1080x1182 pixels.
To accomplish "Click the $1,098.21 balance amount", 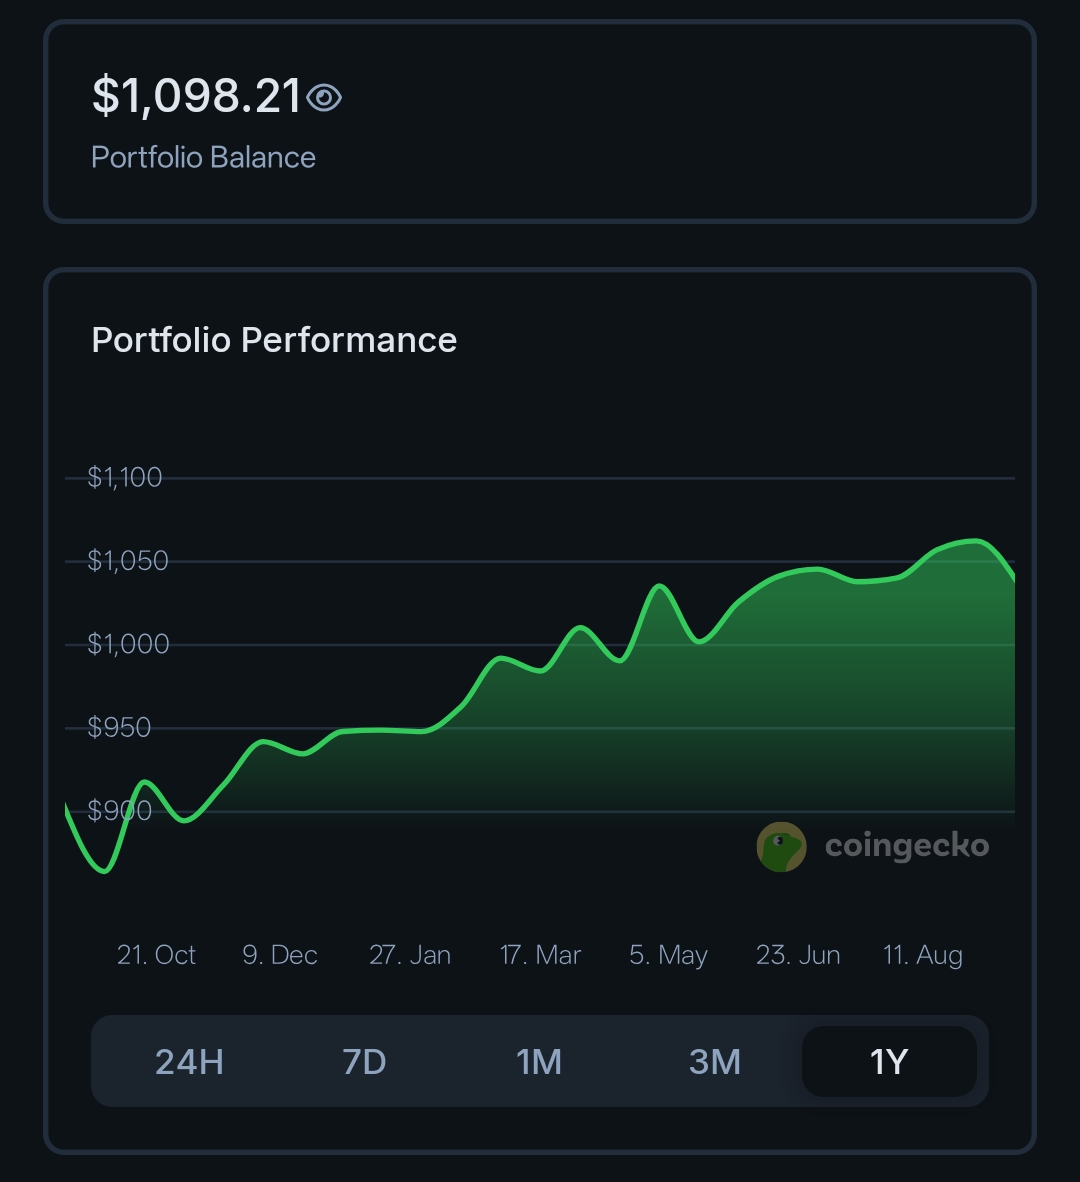I will coord(197,97).
